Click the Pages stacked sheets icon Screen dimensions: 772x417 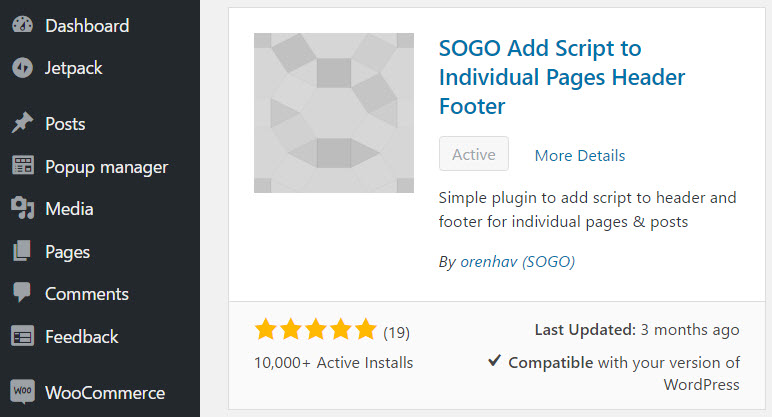(22, 251)
